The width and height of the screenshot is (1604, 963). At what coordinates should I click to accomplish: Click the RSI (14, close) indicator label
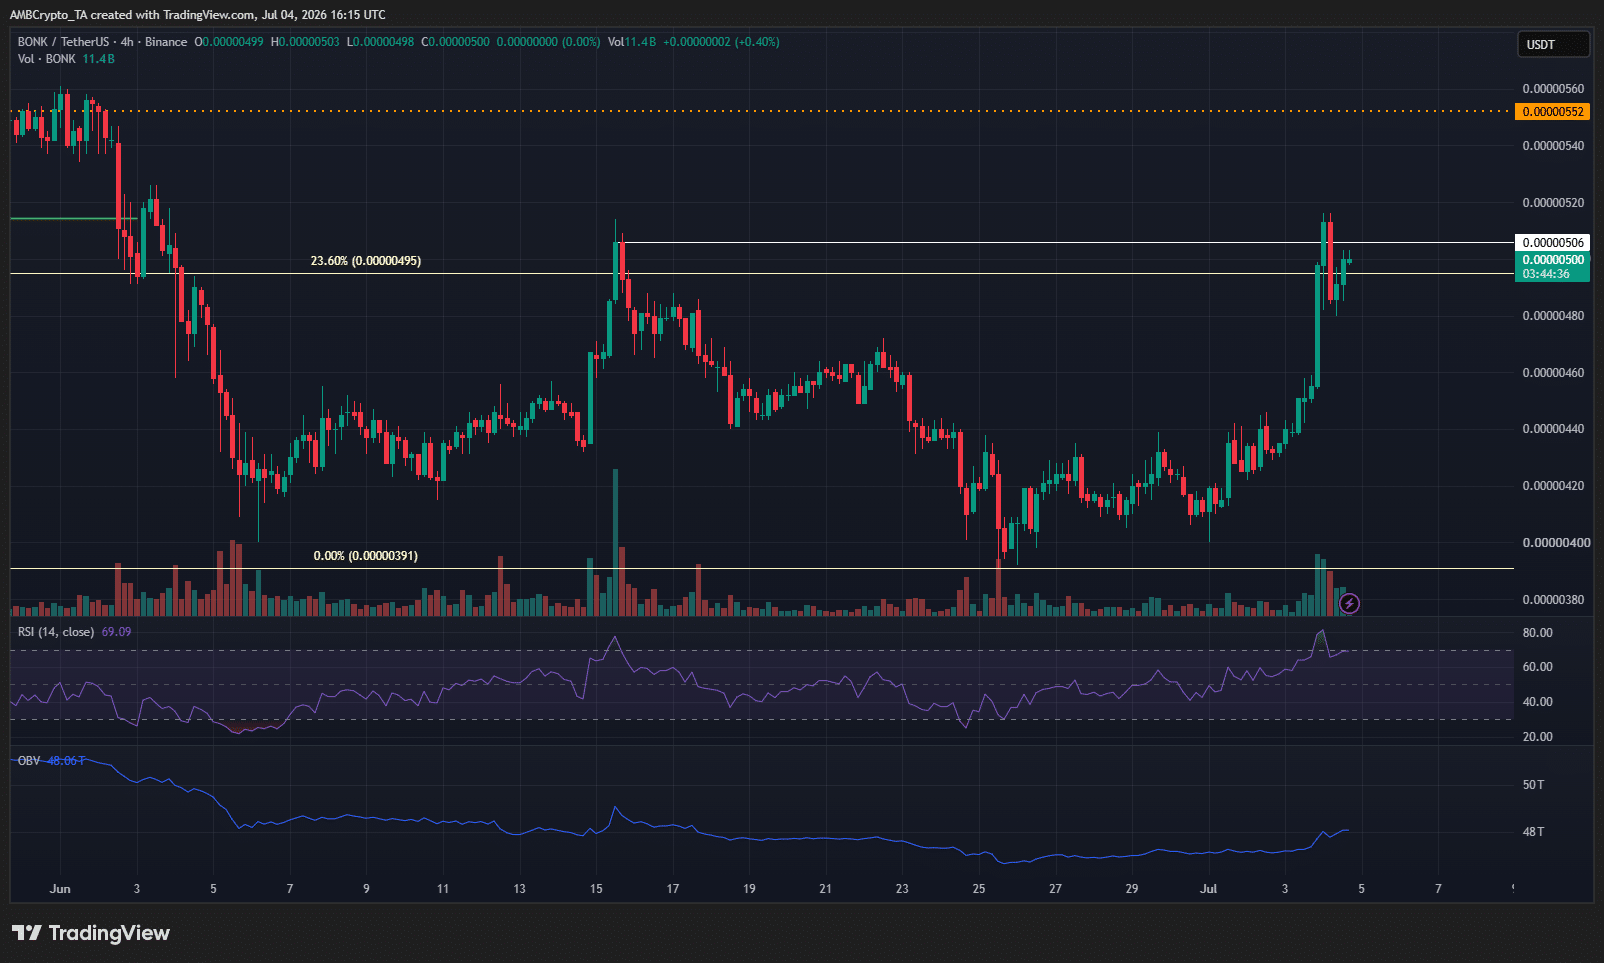tap(56, 632)
